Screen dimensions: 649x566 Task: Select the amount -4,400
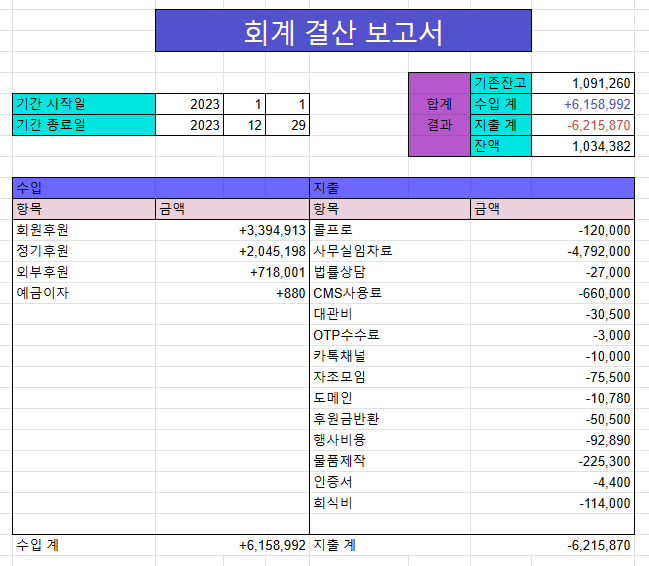tap(552, 482)
